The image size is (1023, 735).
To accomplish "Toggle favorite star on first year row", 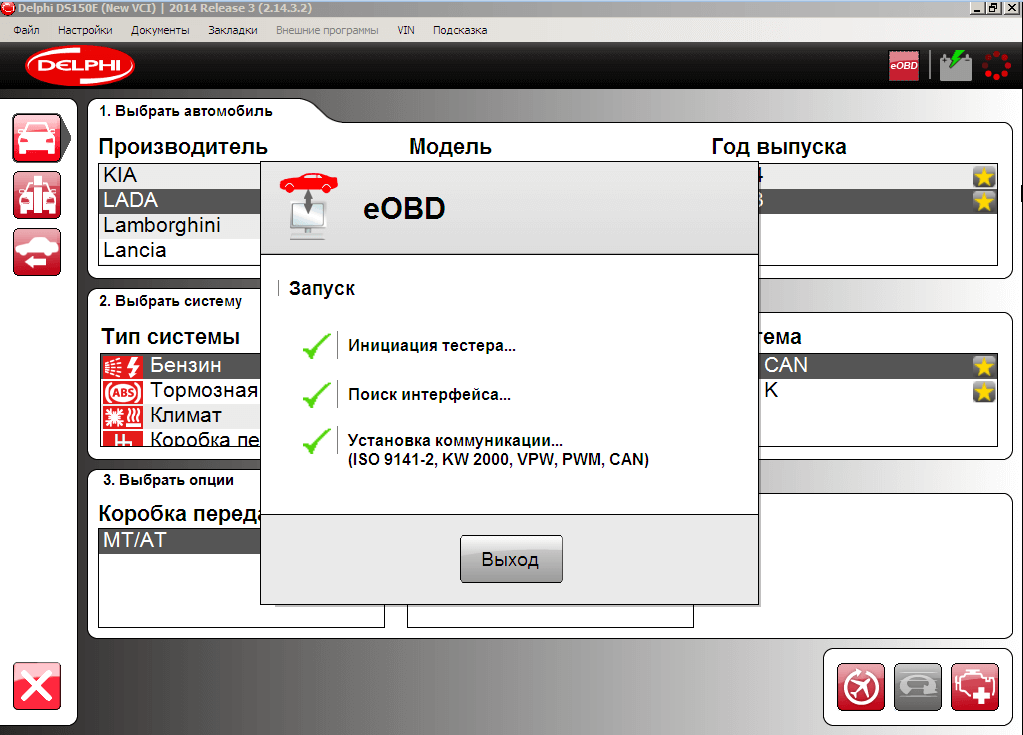I will (x=984, y=177).
